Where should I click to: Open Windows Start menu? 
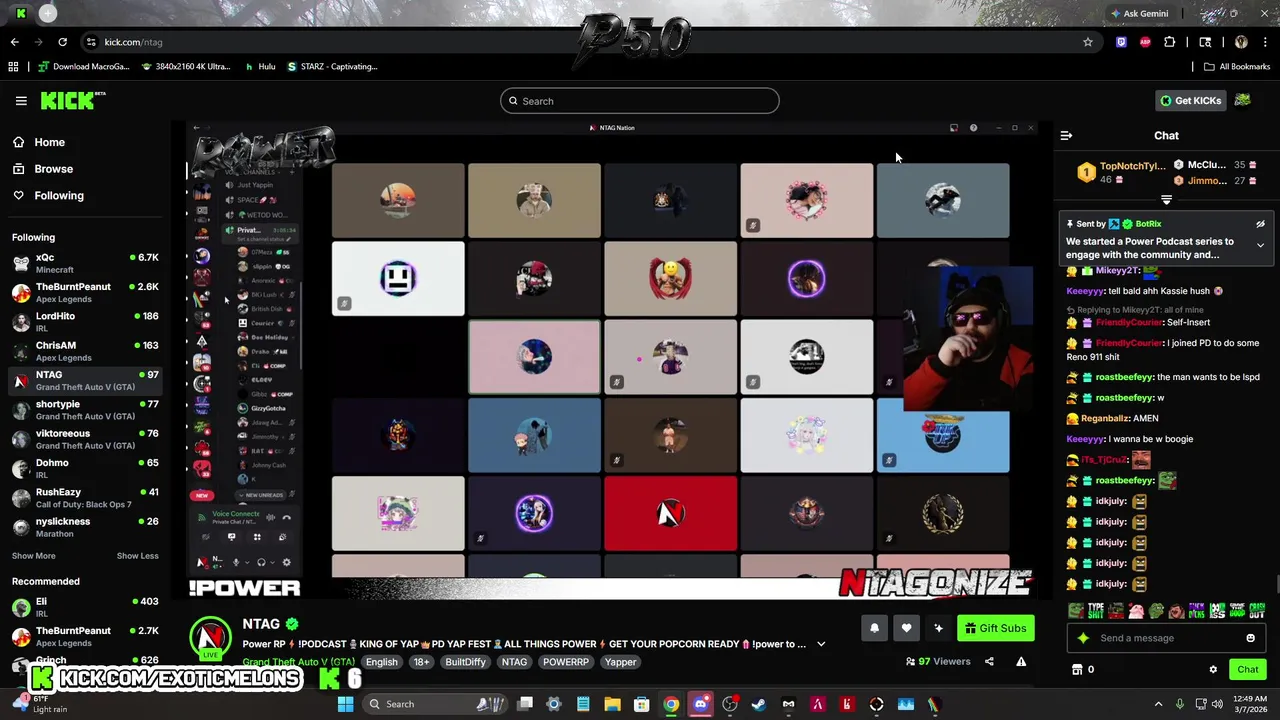click(345, 704)
